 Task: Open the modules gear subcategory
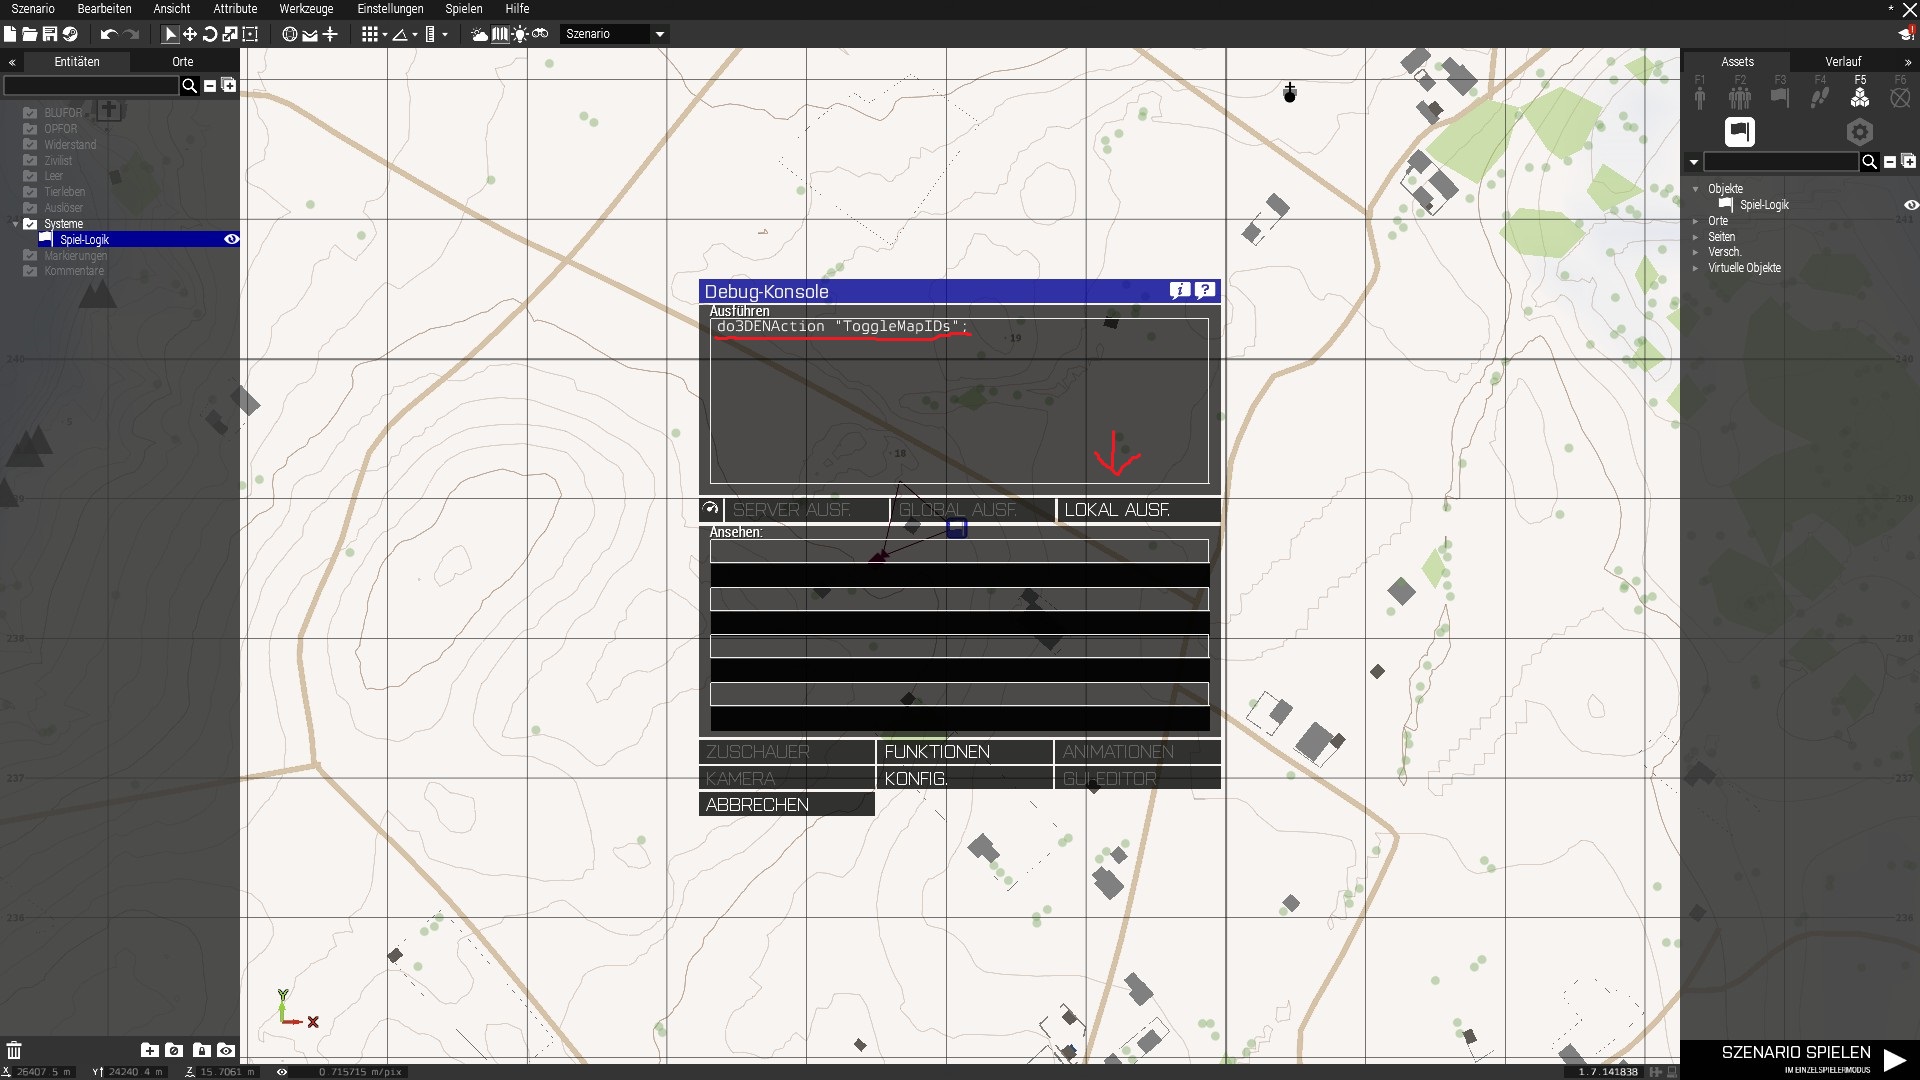coord(1859,132)
